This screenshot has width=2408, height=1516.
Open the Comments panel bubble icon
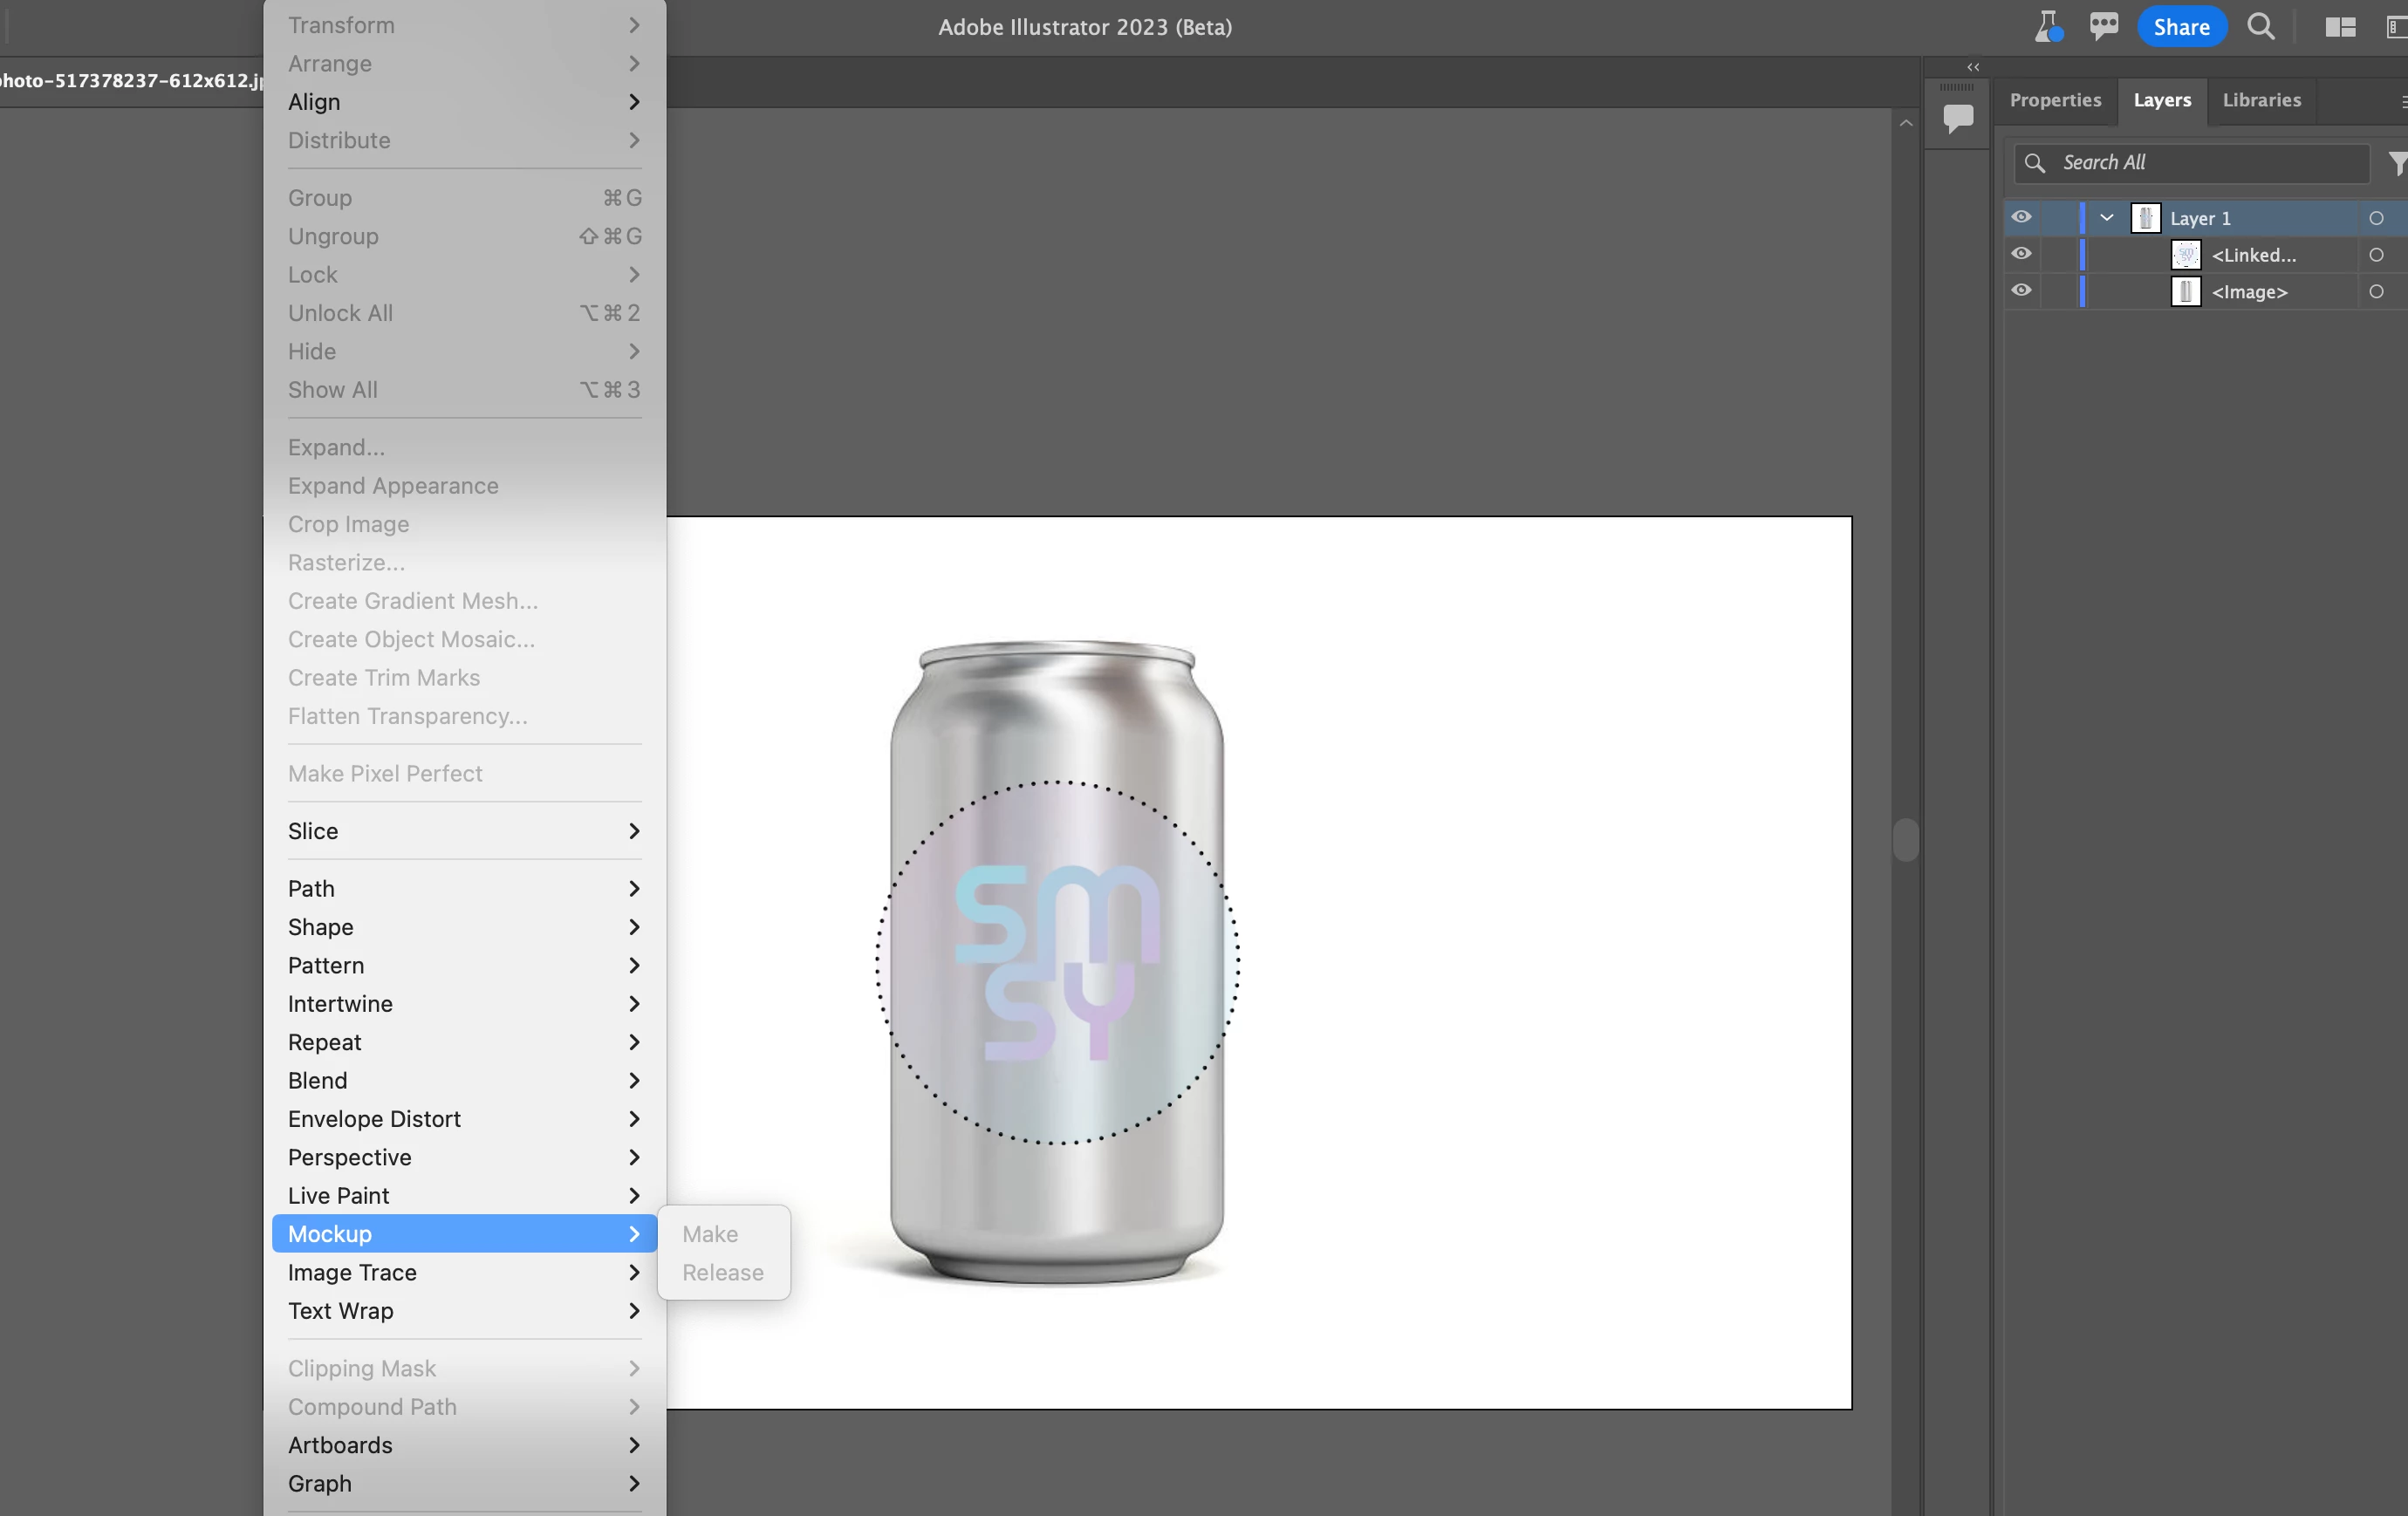point(1957,118)
